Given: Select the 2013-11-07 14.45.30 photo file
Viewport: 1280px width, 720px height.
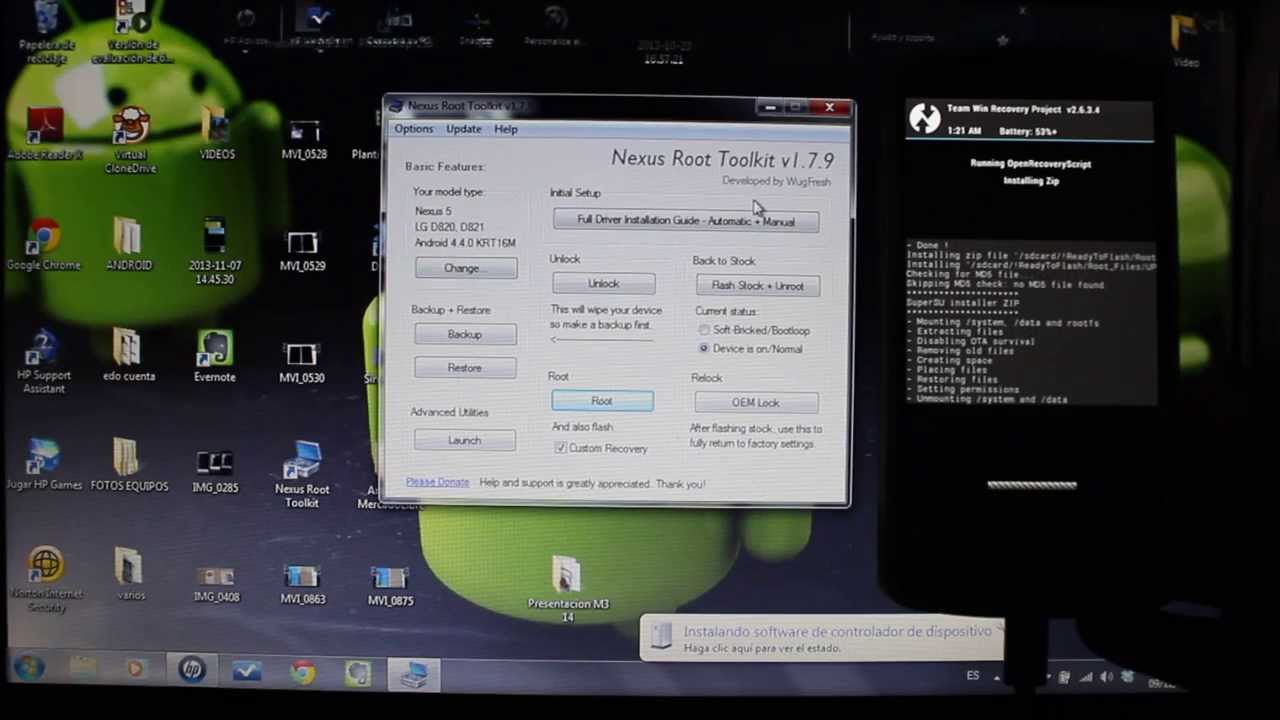Looking at the screenshot, I should coord(216,252).
